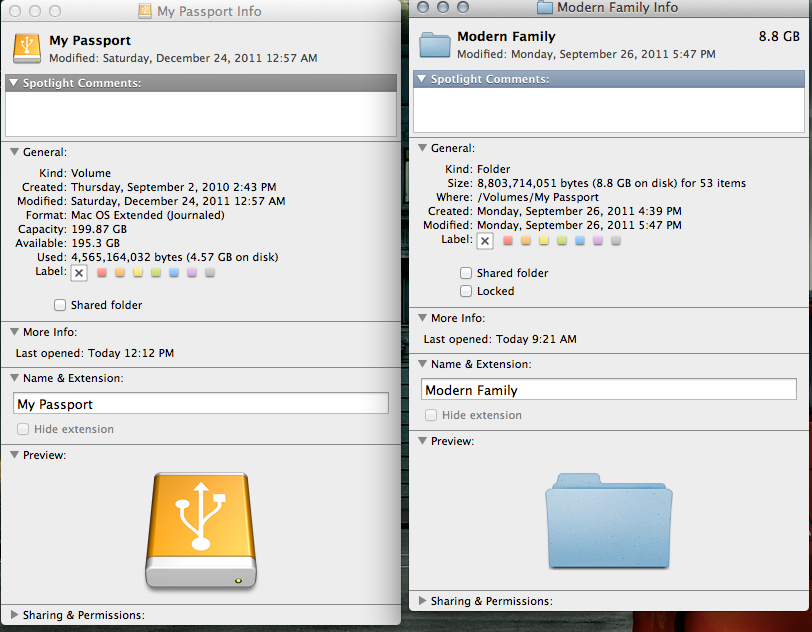Select green label in Modern Family Info
Image resolution: width=812 pixels, height=632 pixels.
[x=562, y=240]
